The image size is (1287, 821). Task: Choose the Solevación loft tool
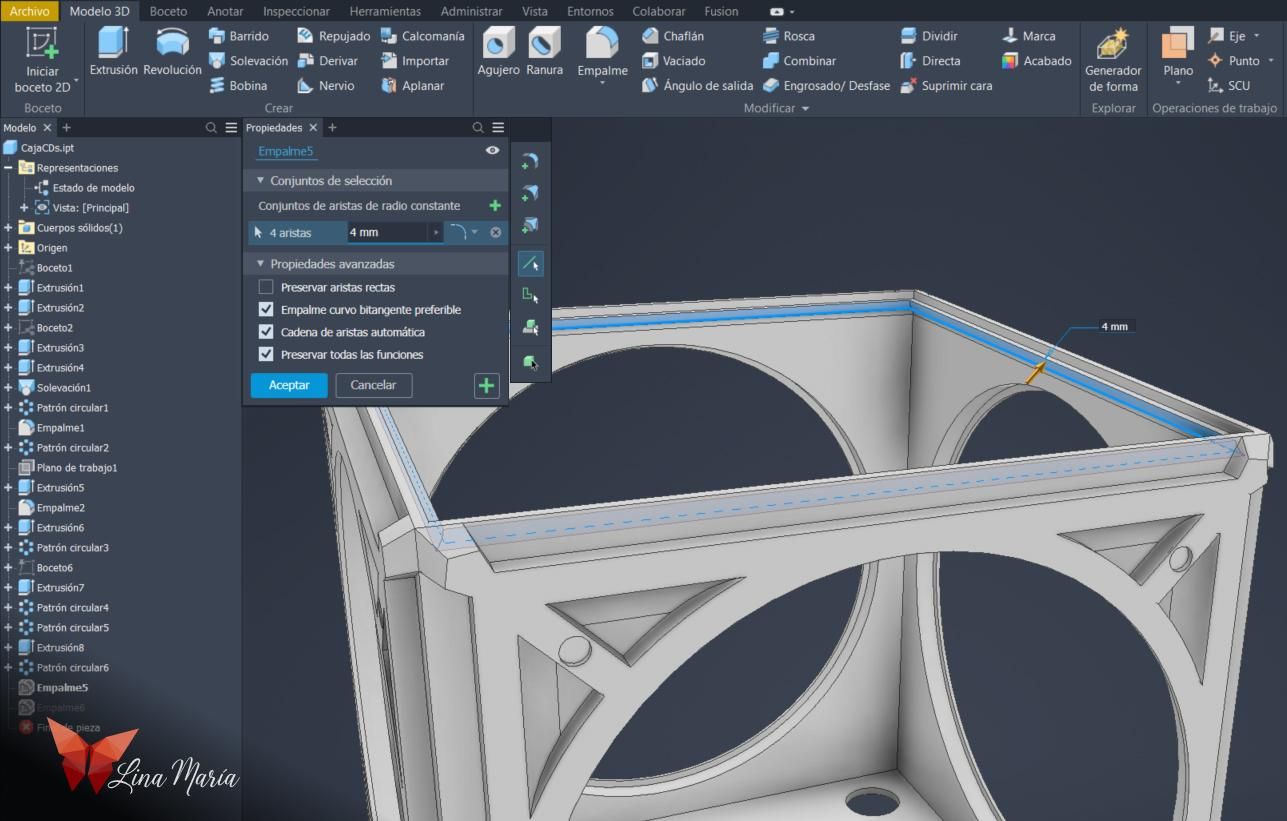click(x=248, y=61)
